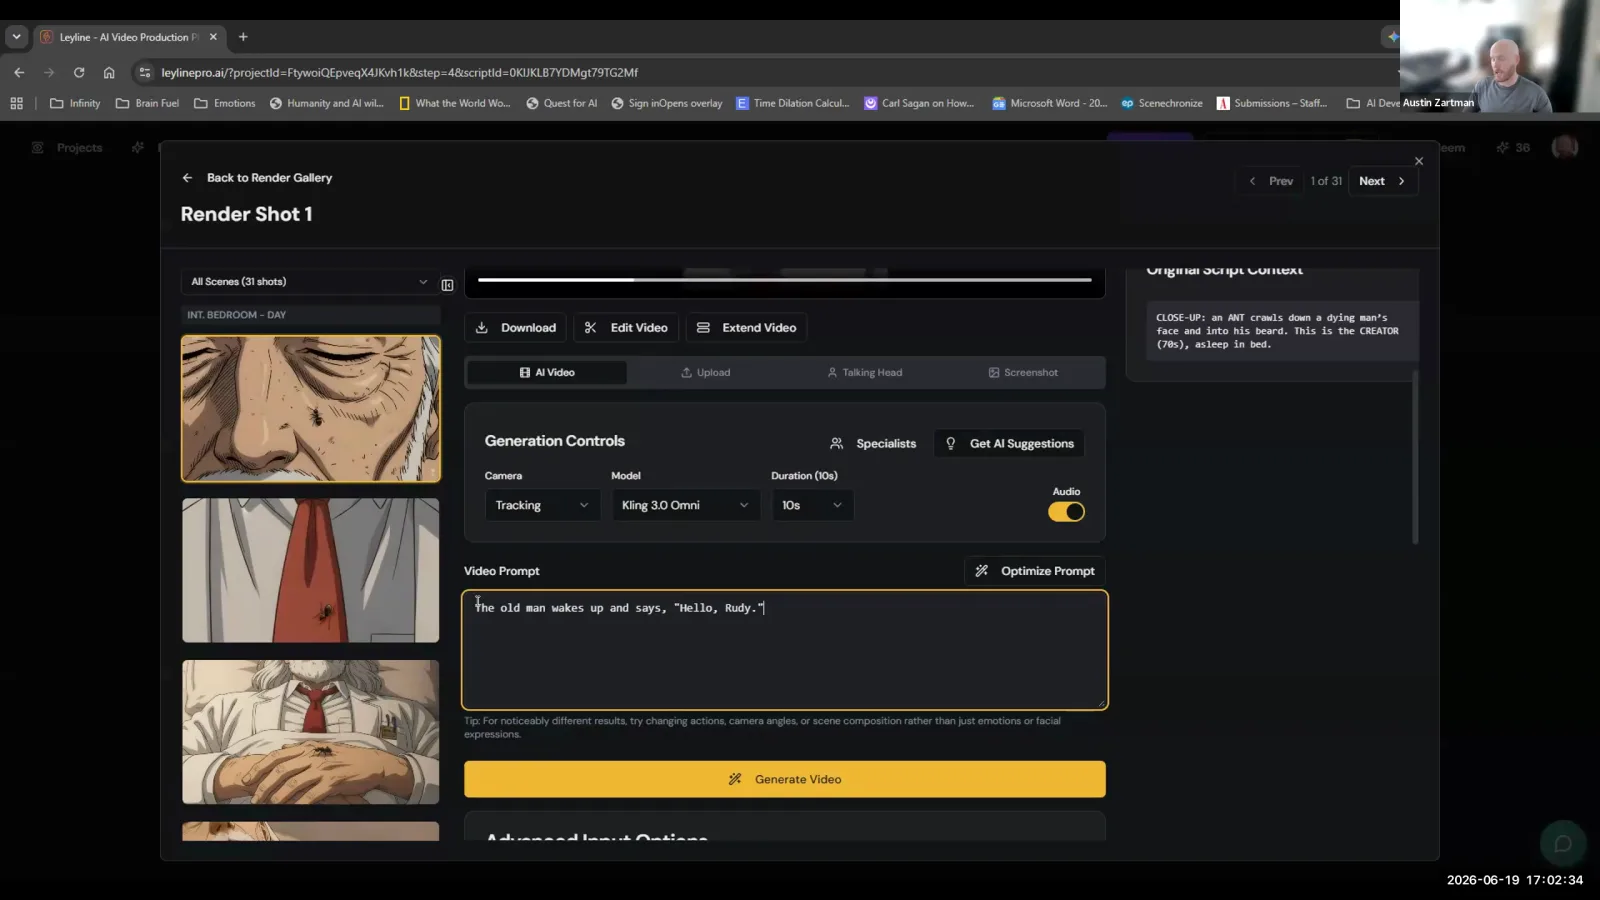Download the rendered video
This screenshot has width=1600, height=900.
(x=516, y=328)
